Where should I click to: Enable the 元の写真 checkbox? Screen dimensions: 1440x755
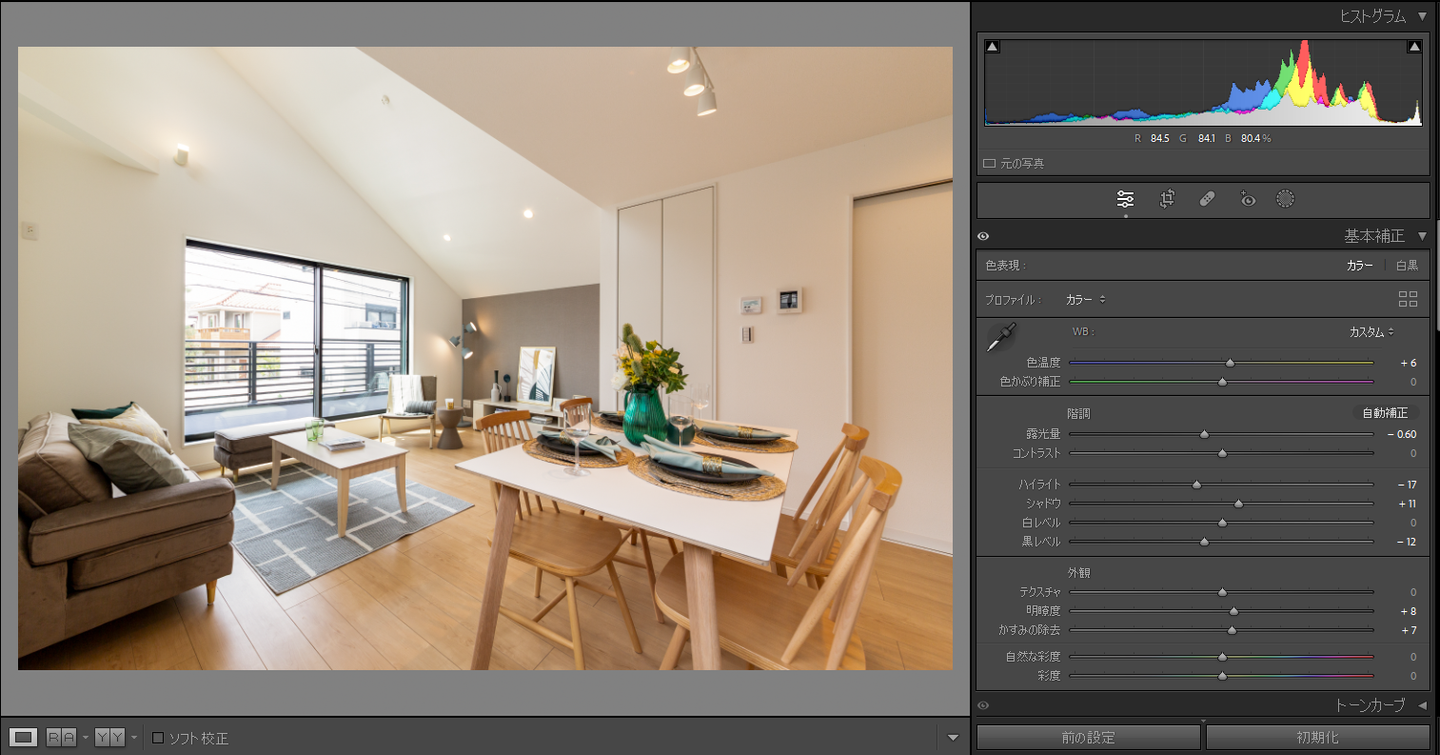click(x=989, y=163)
